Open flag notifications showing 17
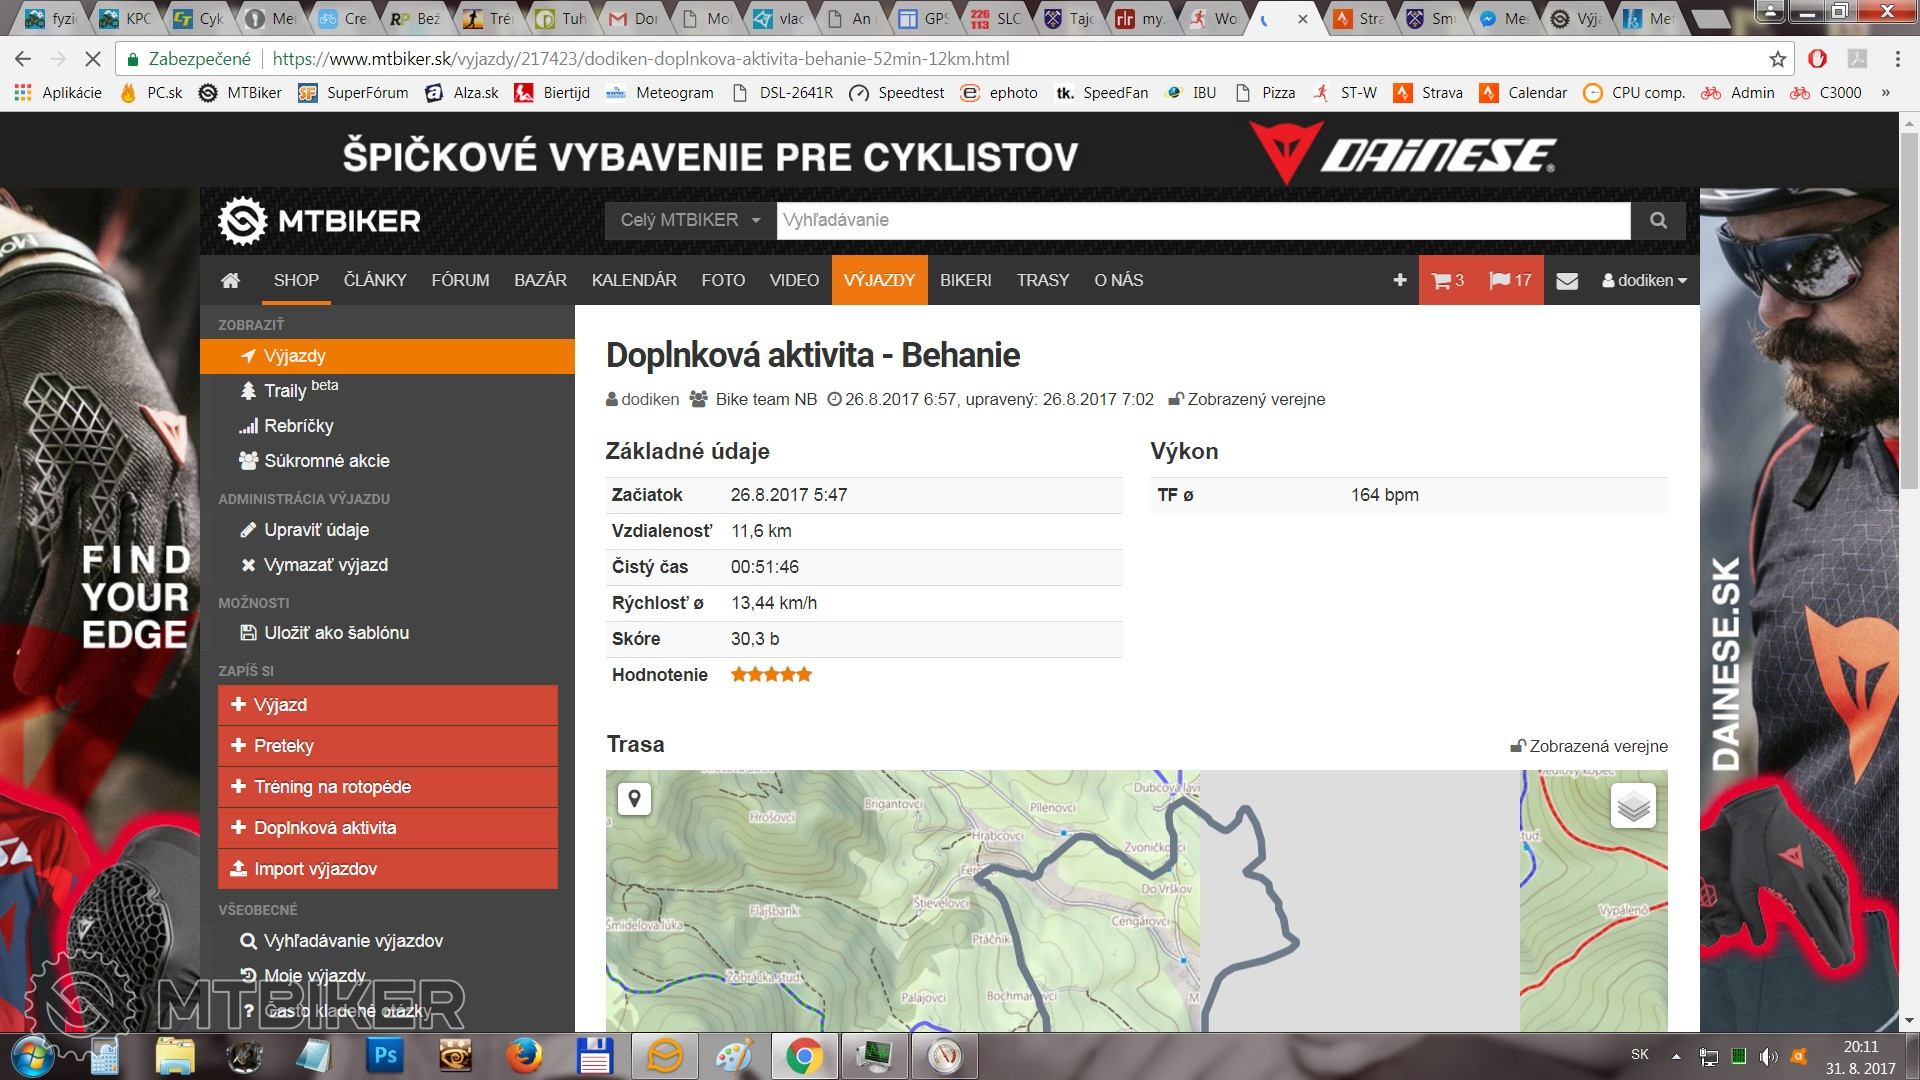The image size is (1920, 1080). pyautogui.click(x=1510, y=280)
